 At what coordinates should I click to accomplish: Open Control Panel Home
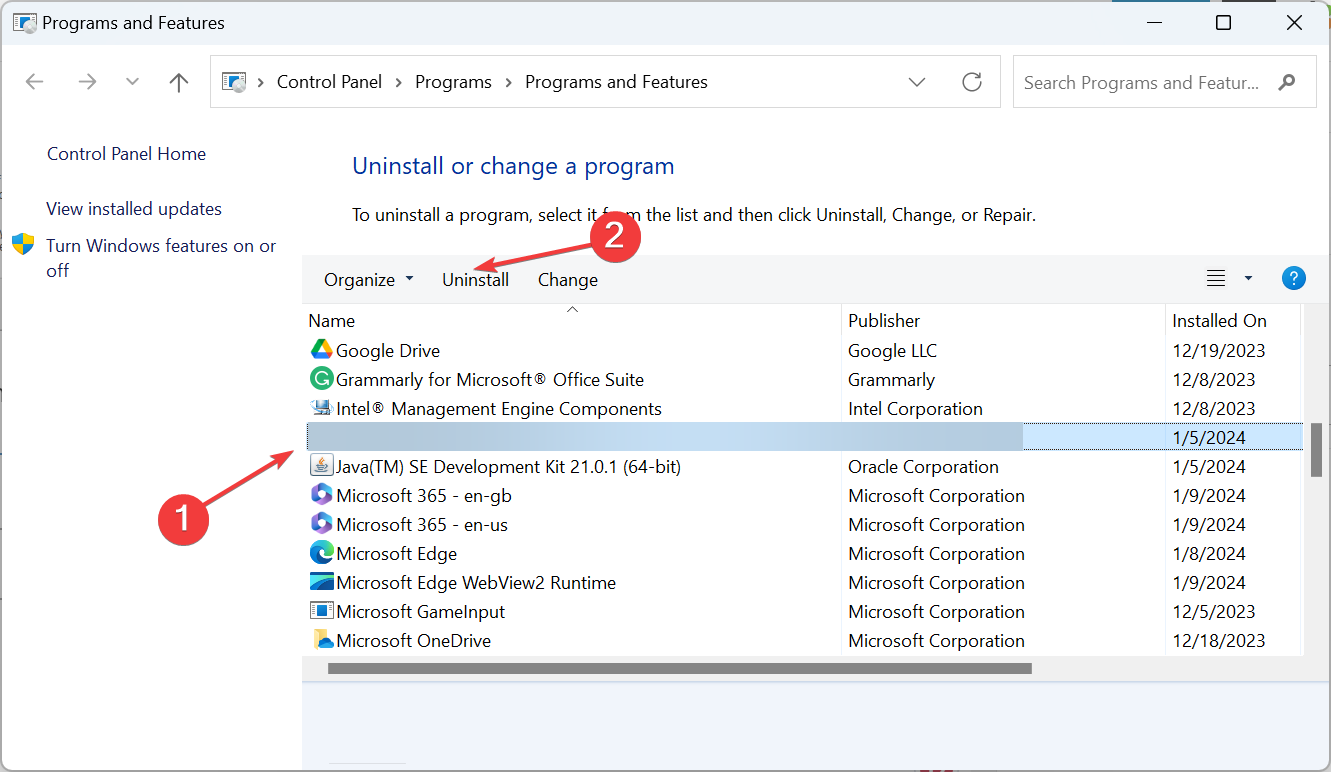coord(126,154)
